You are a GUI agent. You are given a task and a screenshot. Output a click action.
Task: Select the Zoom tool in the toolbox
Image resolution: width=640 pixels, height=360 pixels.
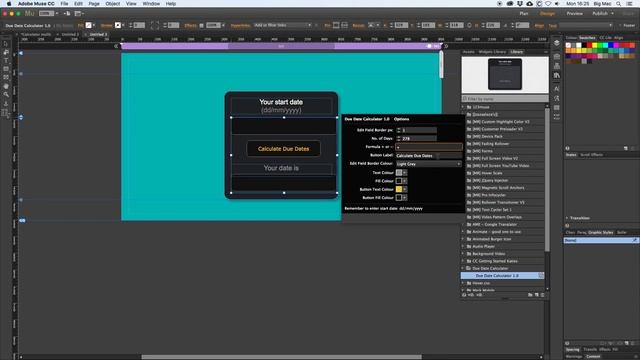pyautogui.click(x=6, y=95)
